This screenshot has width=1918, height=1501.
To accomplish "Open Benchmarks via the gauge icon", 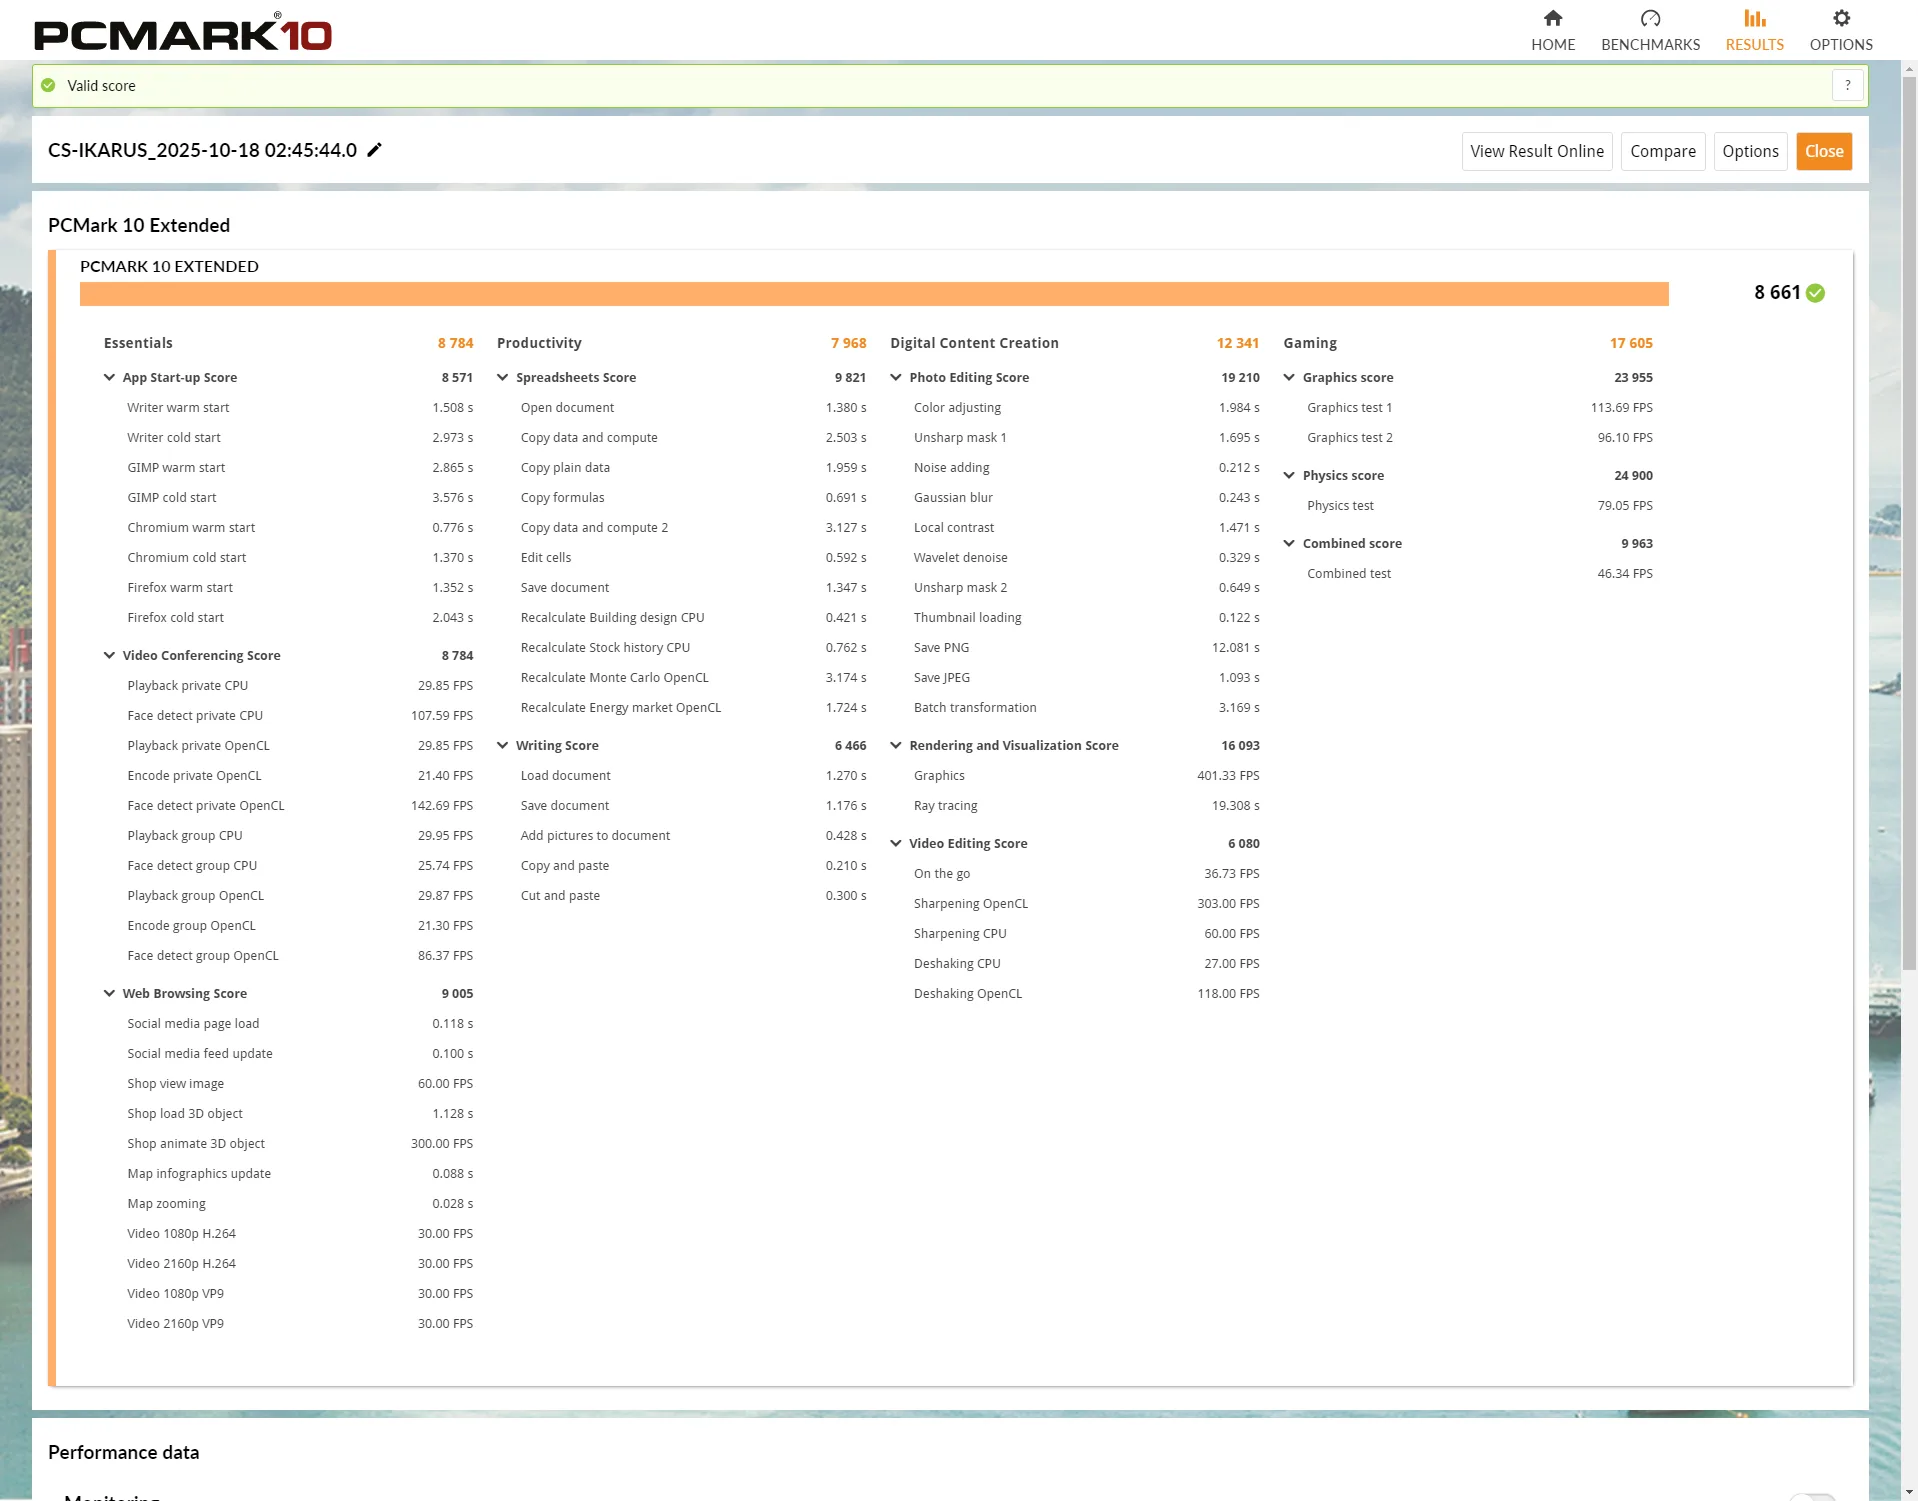I will click(x=1650, y=19).
